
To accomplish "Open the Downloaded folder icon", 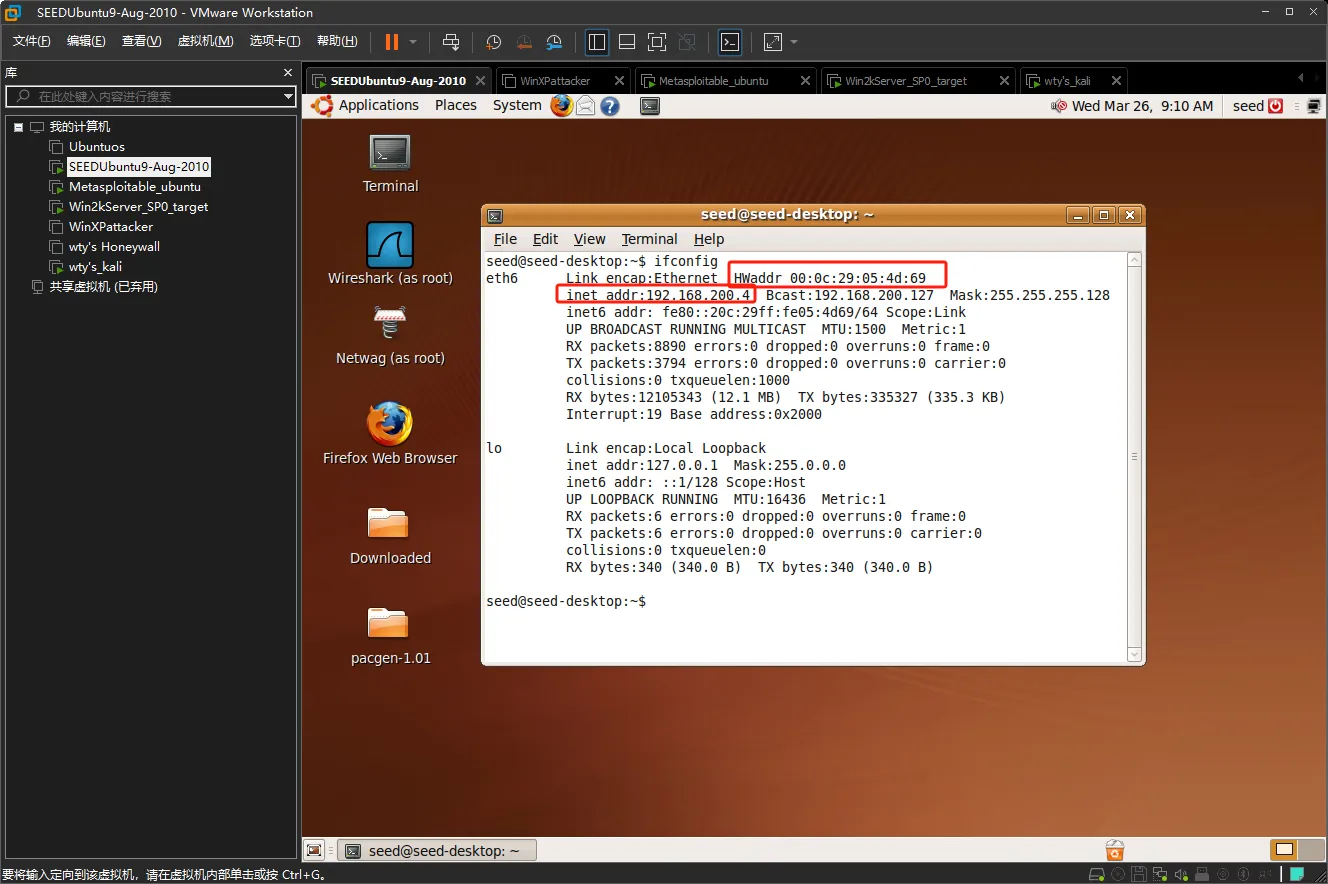I will tap(390, 535).
